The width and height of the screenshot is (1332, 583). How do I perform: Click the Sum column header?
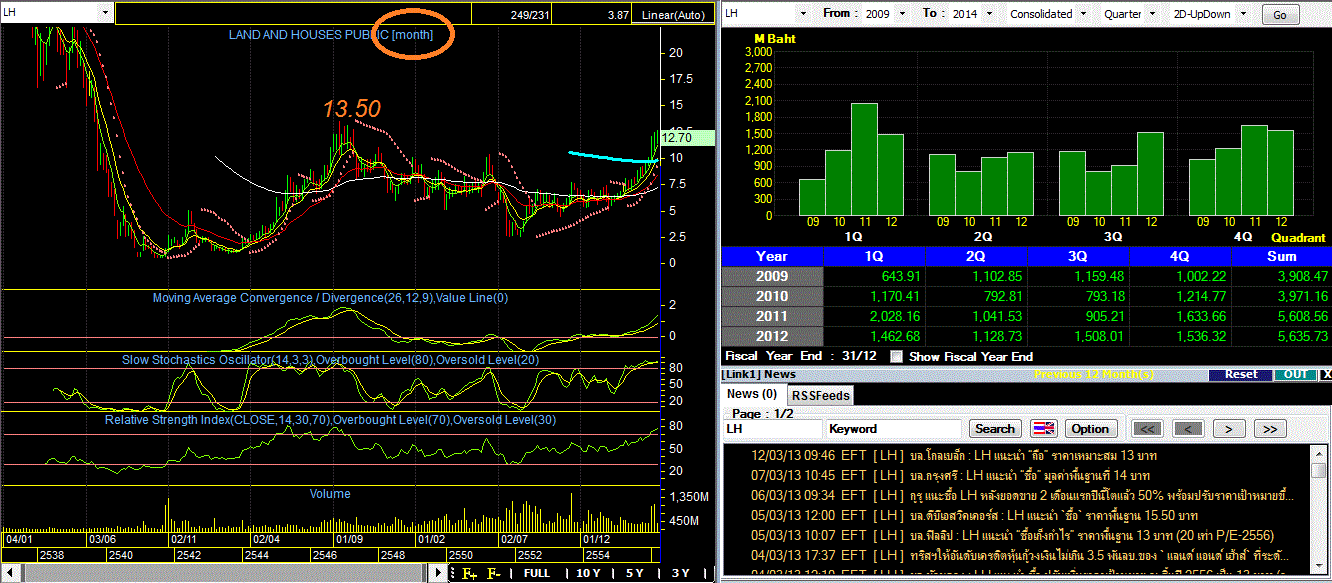click(1281, 256)
